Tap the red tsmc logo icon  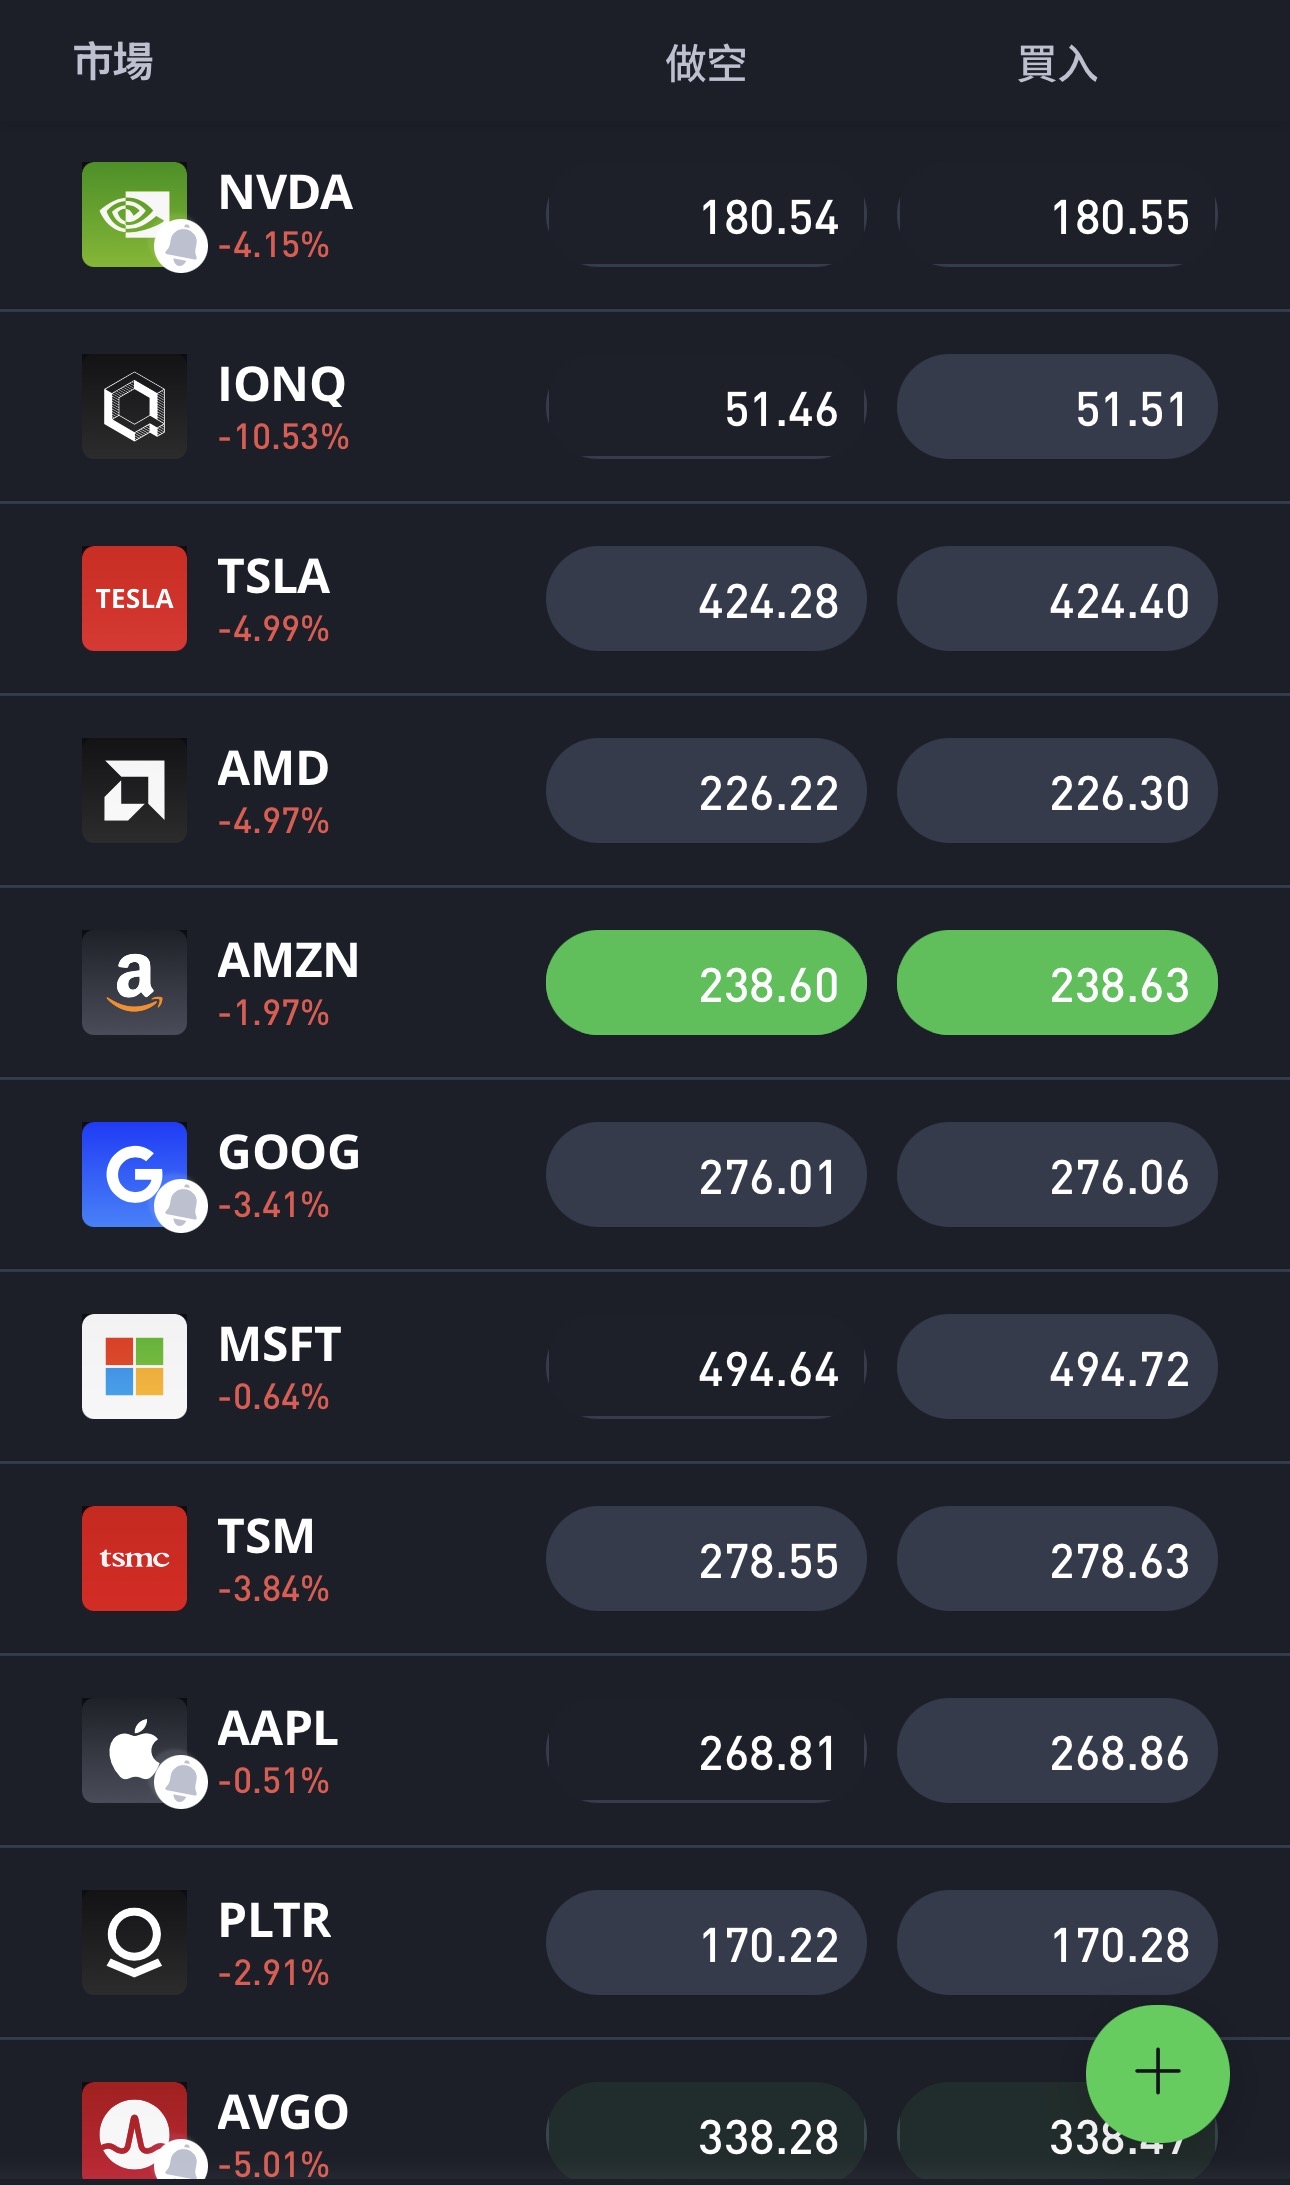(134, 1558)
